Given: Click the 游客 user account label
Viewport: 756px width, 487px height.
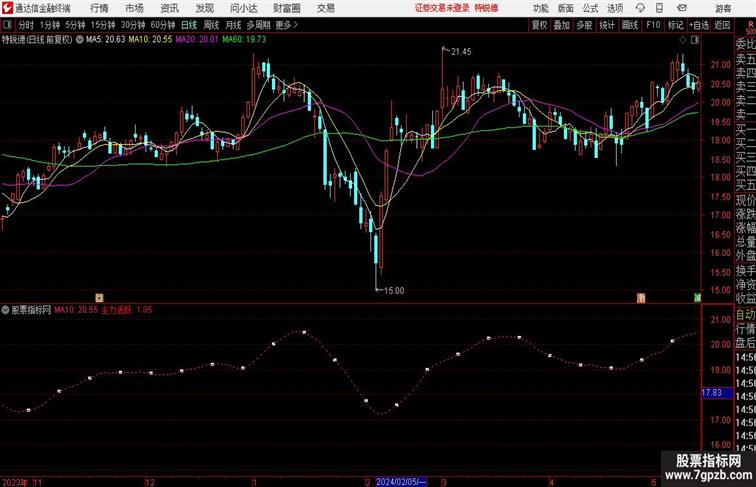Looking at the screenshot, I should click(x=723, y=9).
